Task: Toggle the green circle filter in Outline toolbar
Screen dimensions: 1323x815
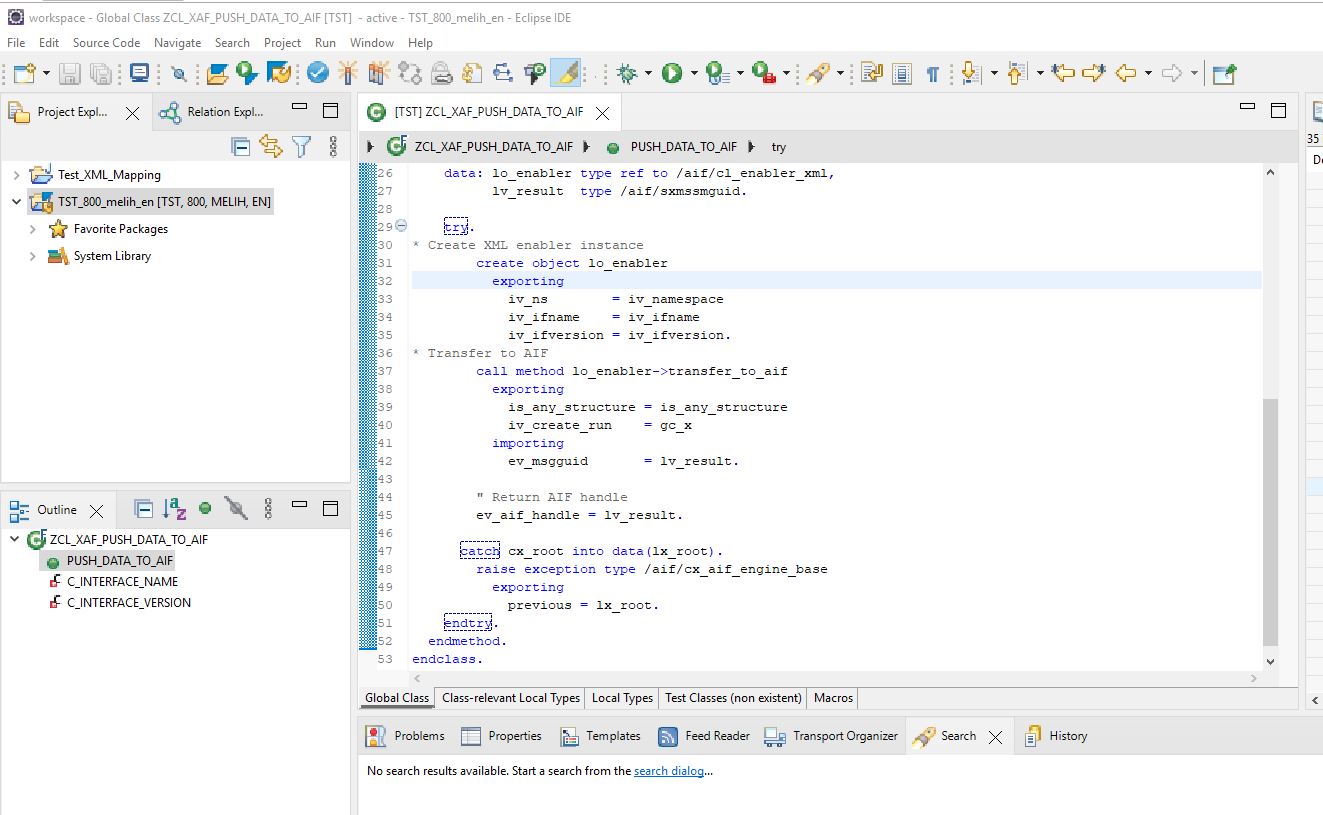Action: [x=205, y=509]
